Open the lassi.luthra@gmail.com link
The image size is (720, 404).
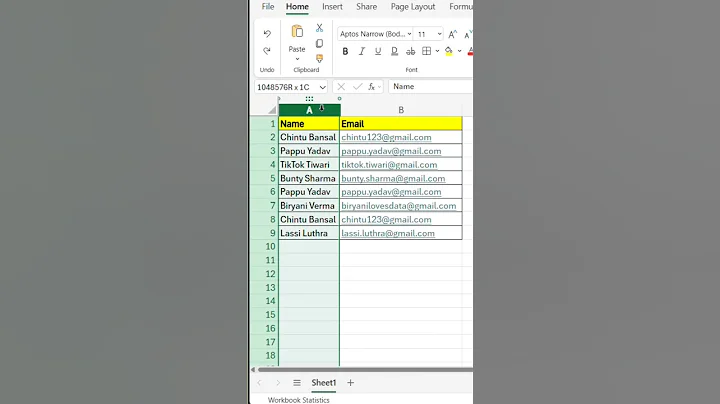coord(388,233)
